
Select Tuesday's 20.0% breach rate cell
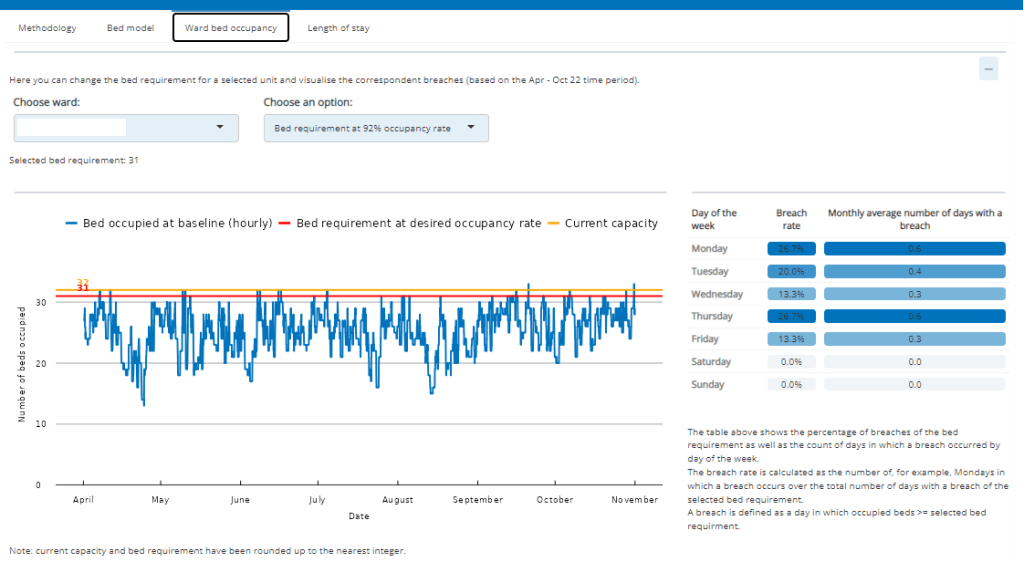point(791,272)
